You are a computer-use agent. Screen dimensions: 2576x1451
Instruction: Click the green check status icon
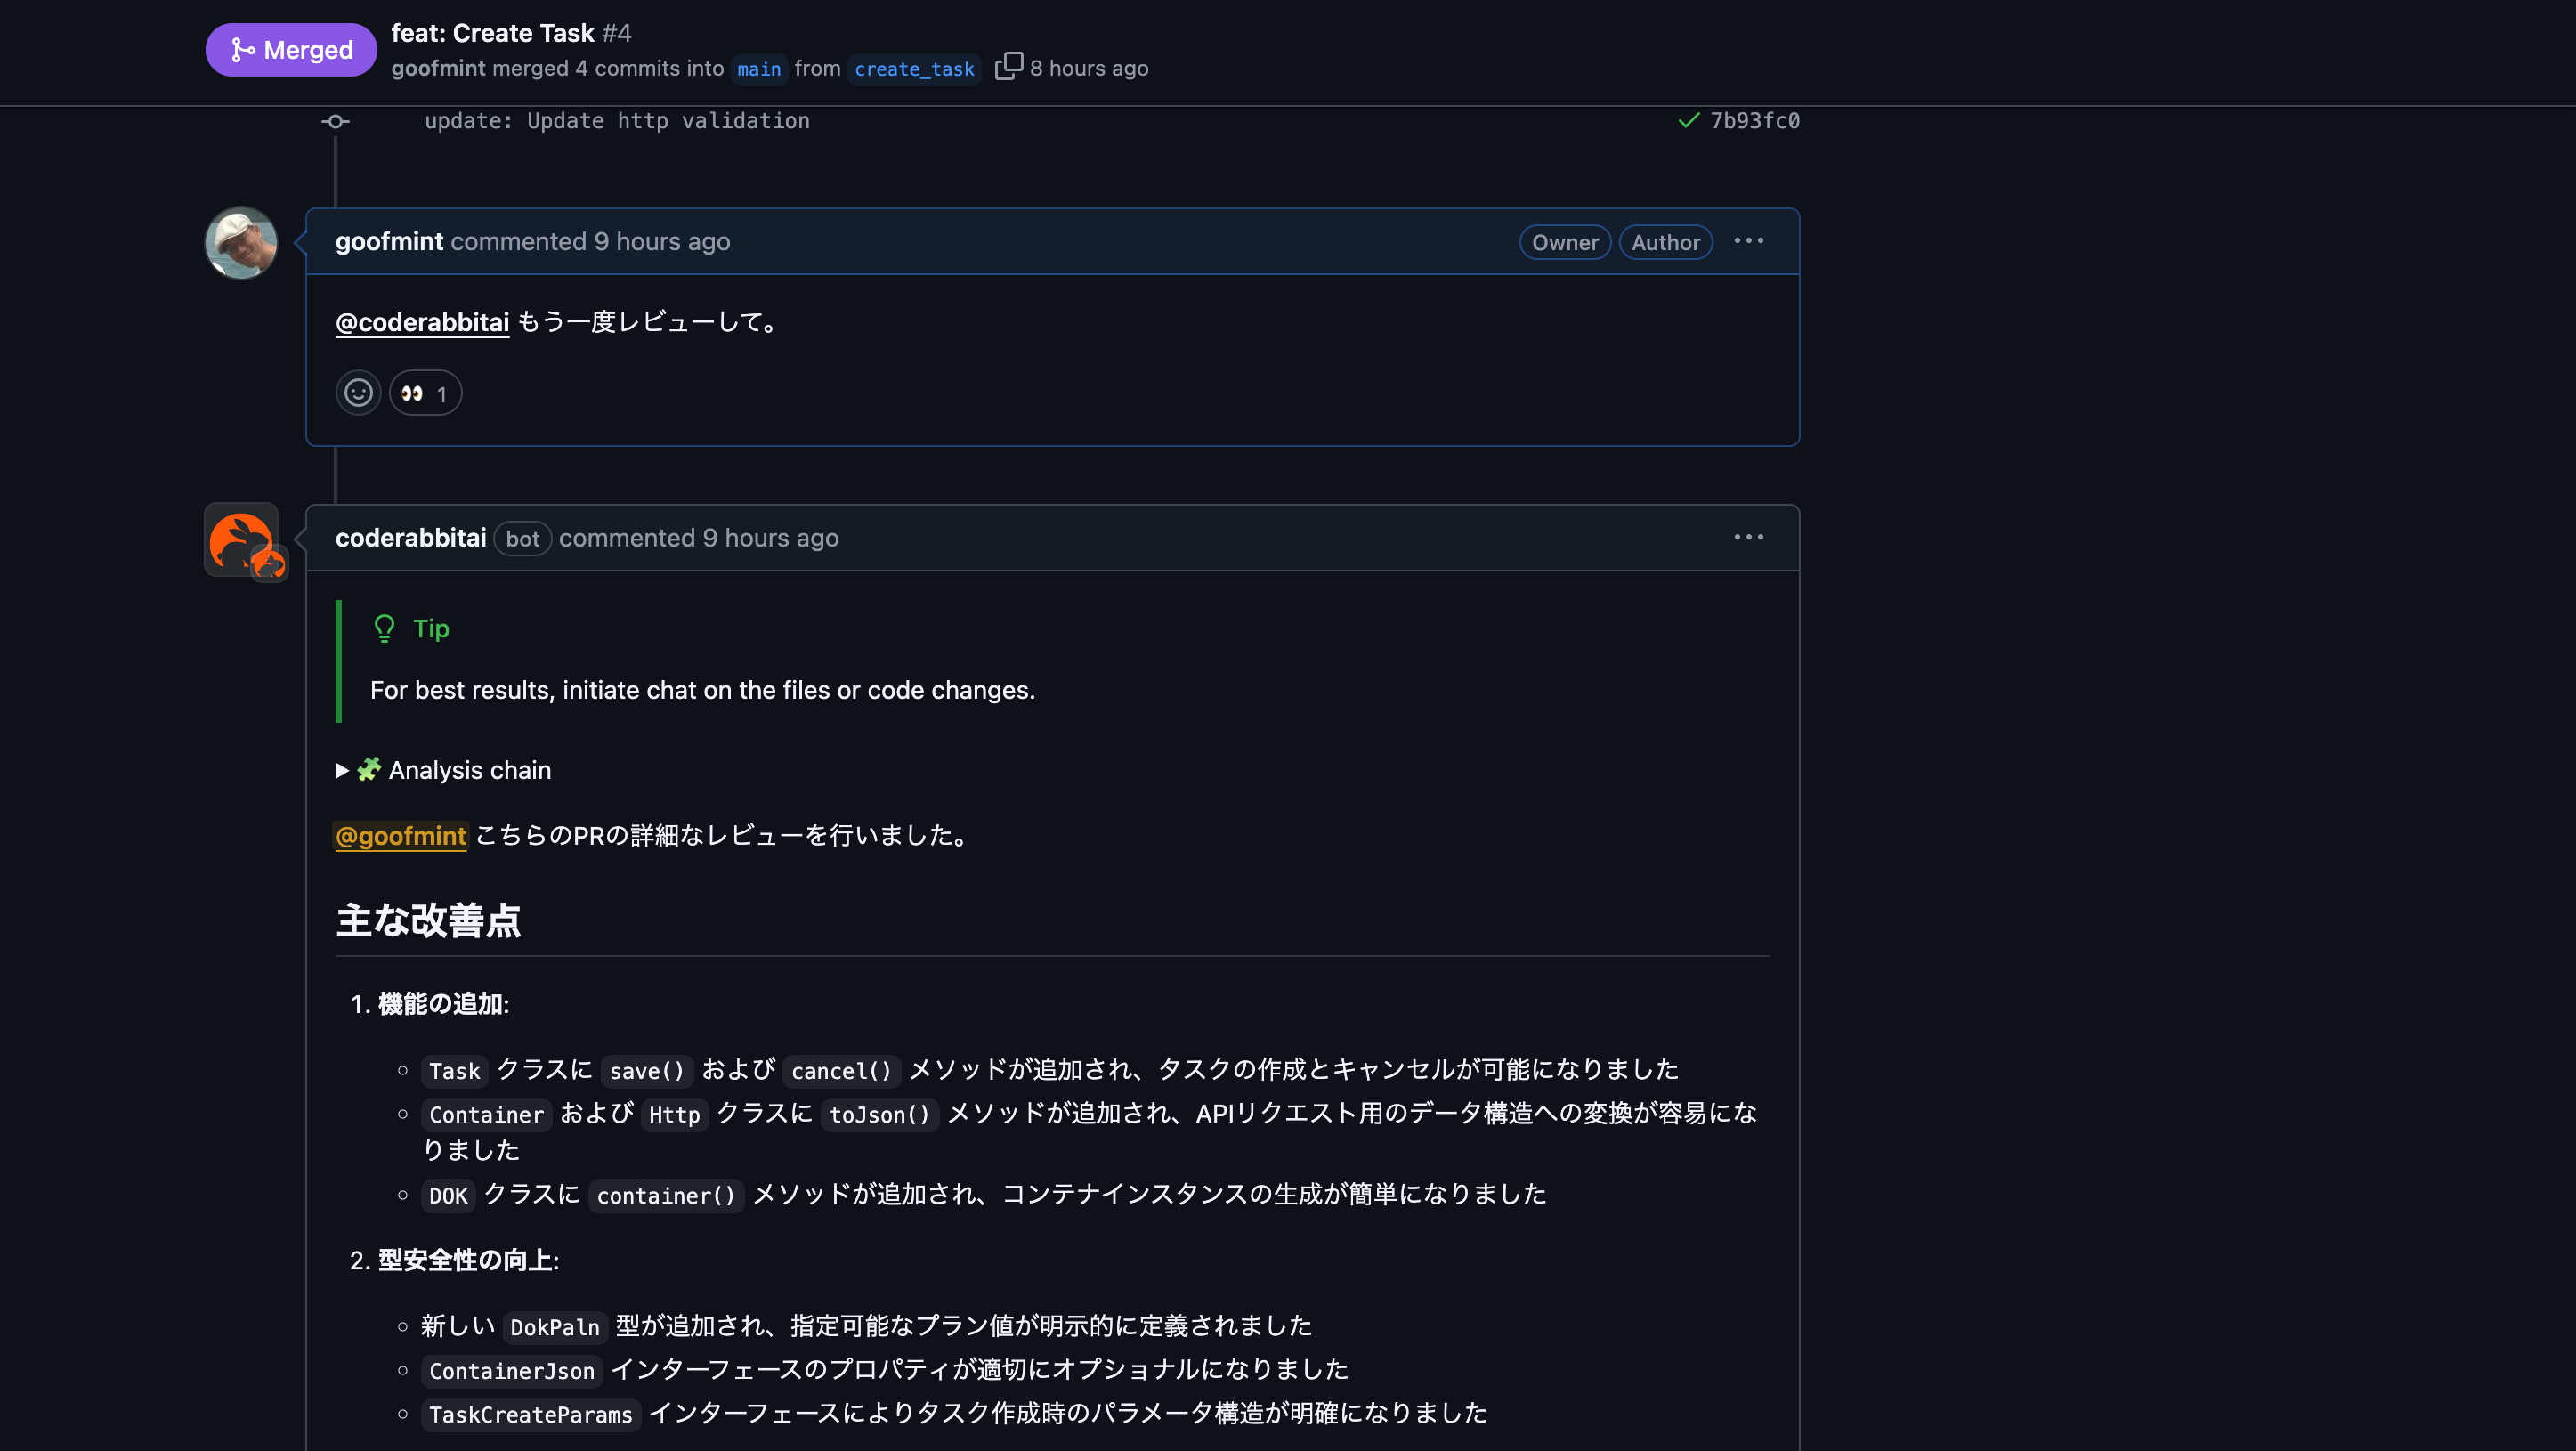pos(1688,120)
